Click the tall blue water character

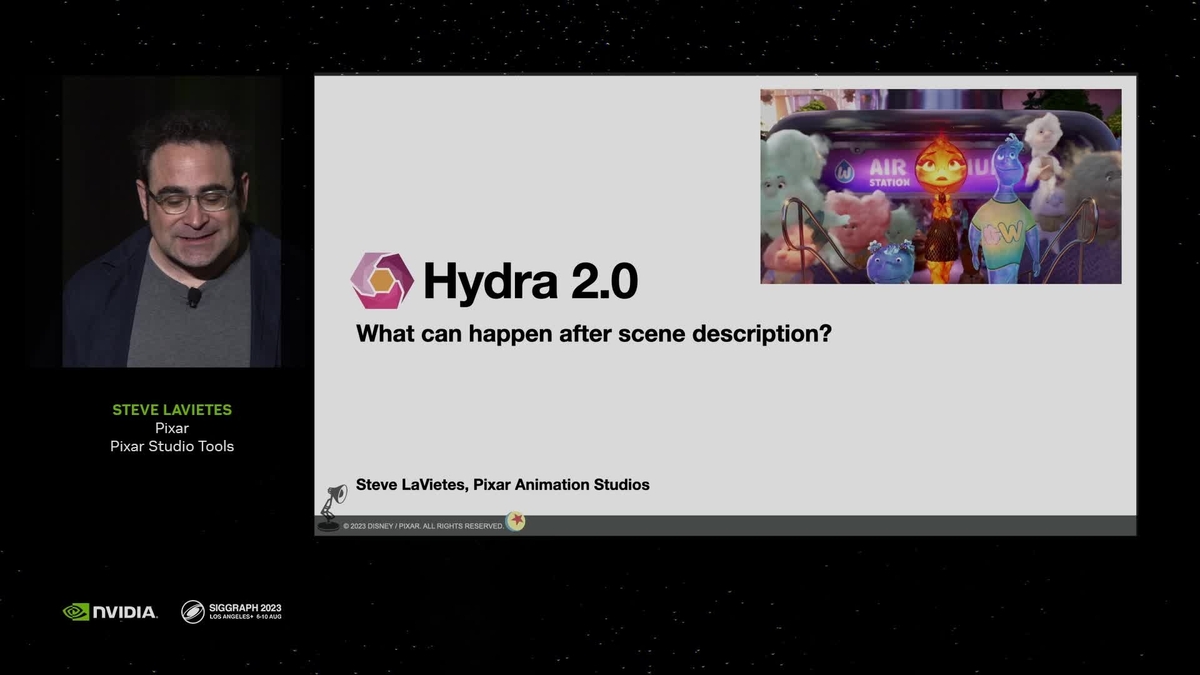[1005, 212]
